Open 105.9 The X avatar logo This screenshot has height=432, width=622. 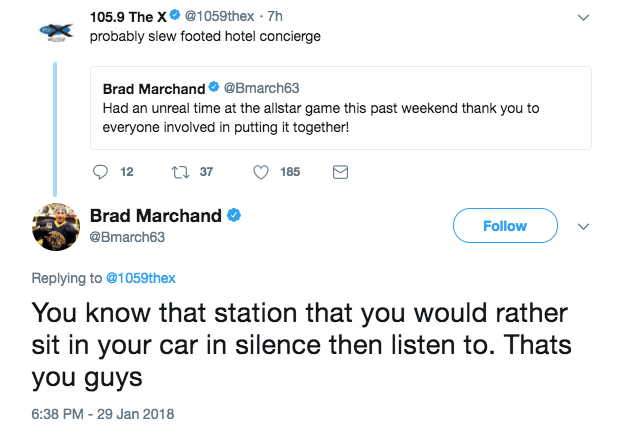tap(56, 31)
